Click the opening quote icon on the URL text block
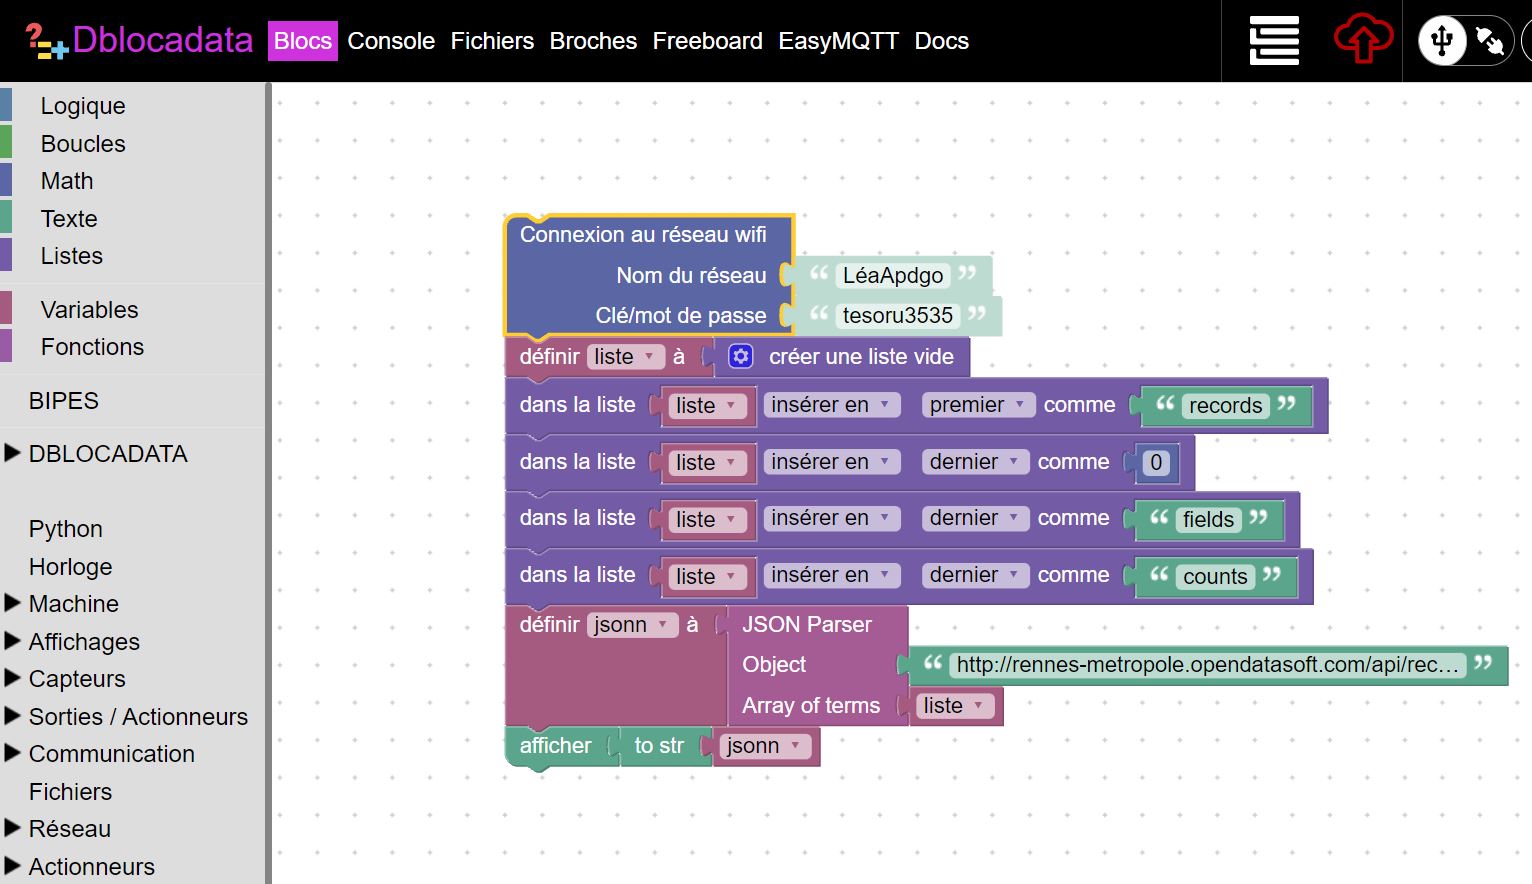The height and width of the screenshot is (884, 1532). pyautogui.click(x=933, y=663)
